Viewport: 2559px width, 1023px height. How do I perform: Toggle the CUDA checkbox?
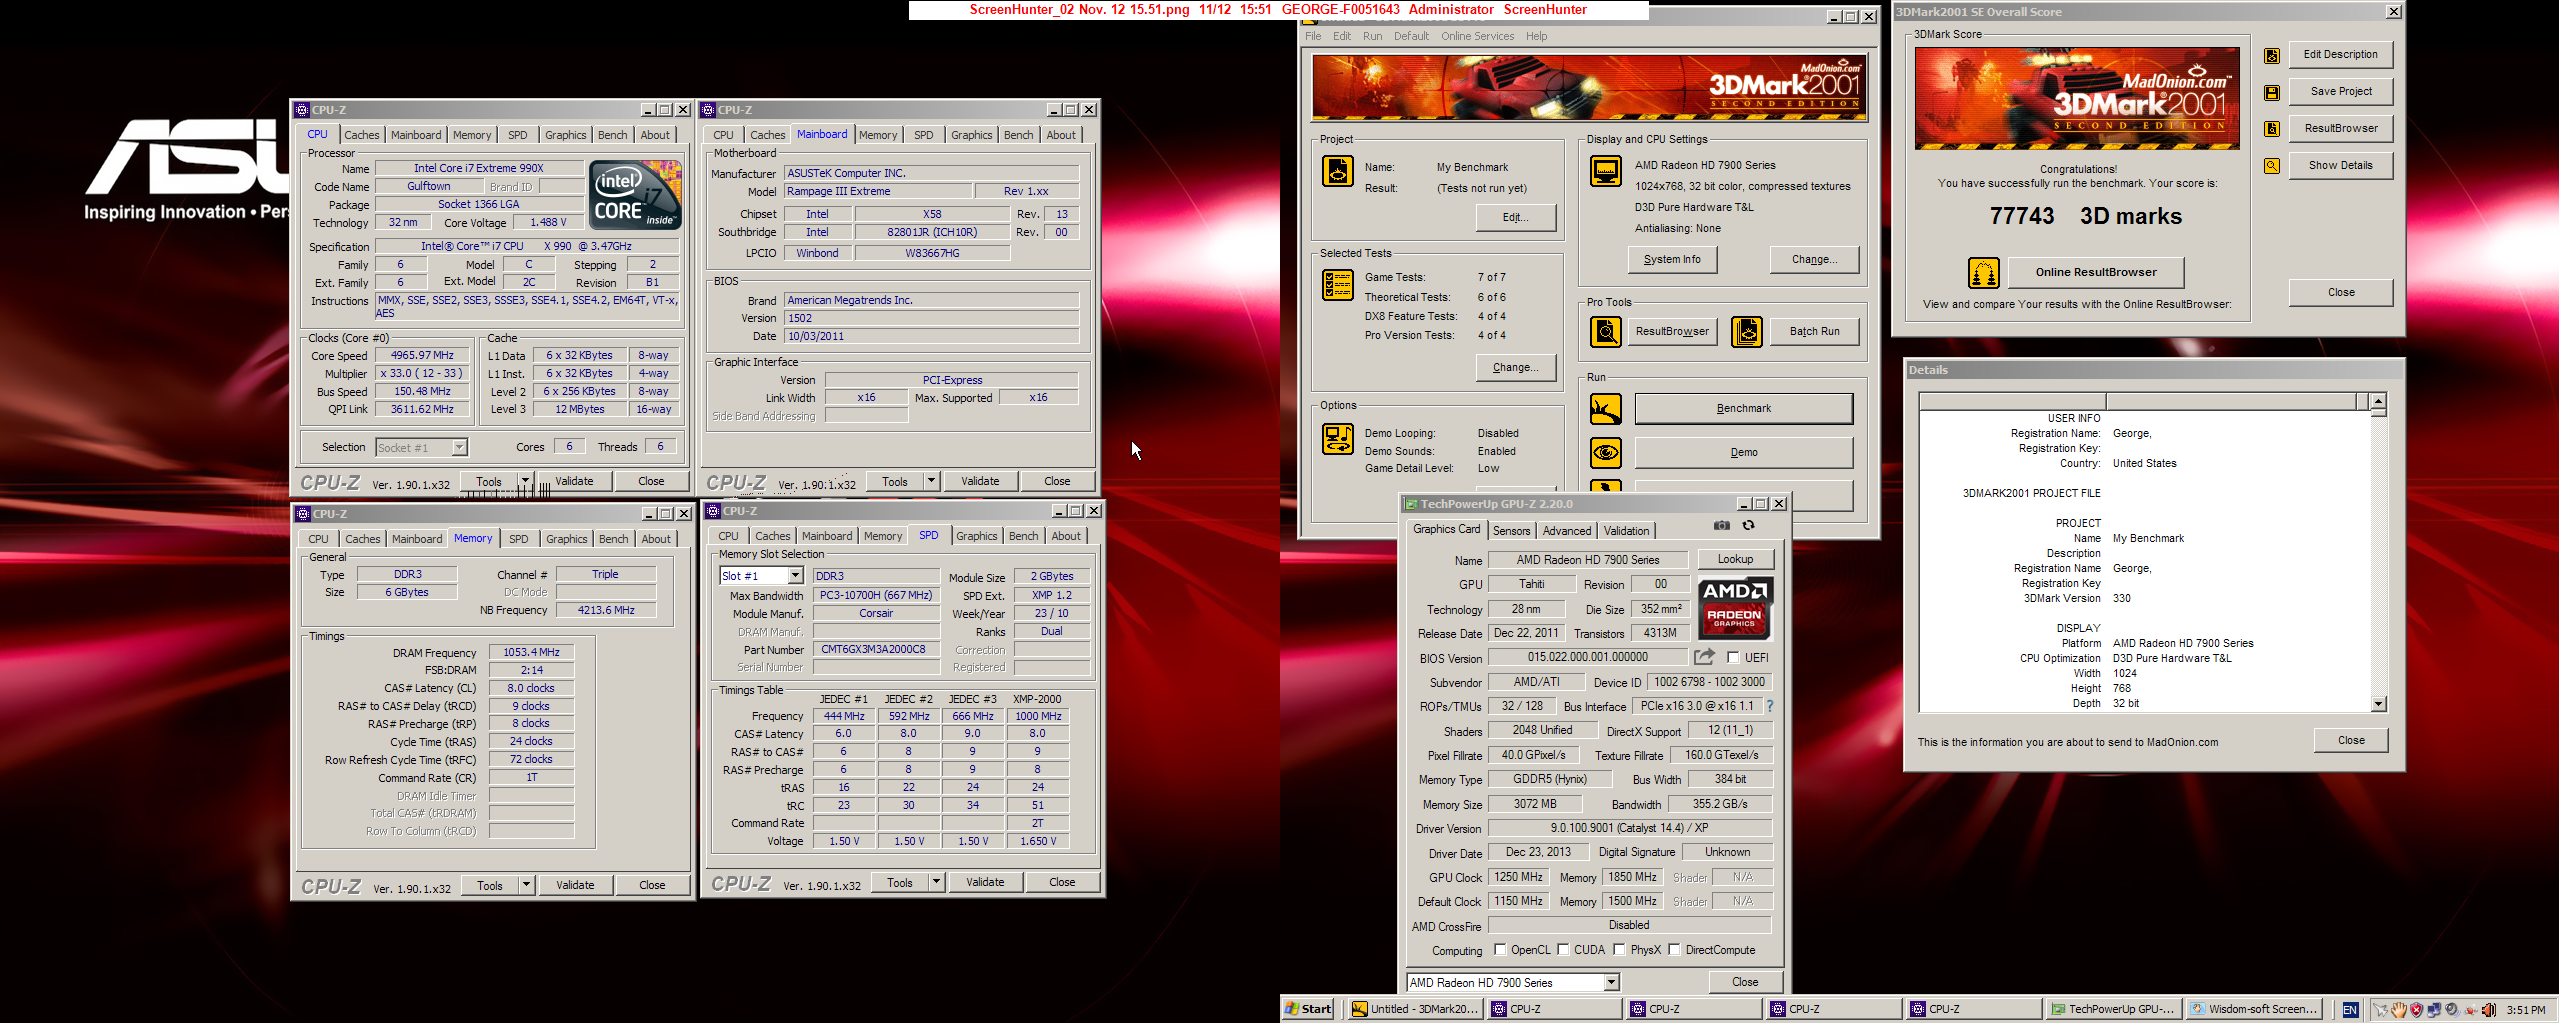1563,950
